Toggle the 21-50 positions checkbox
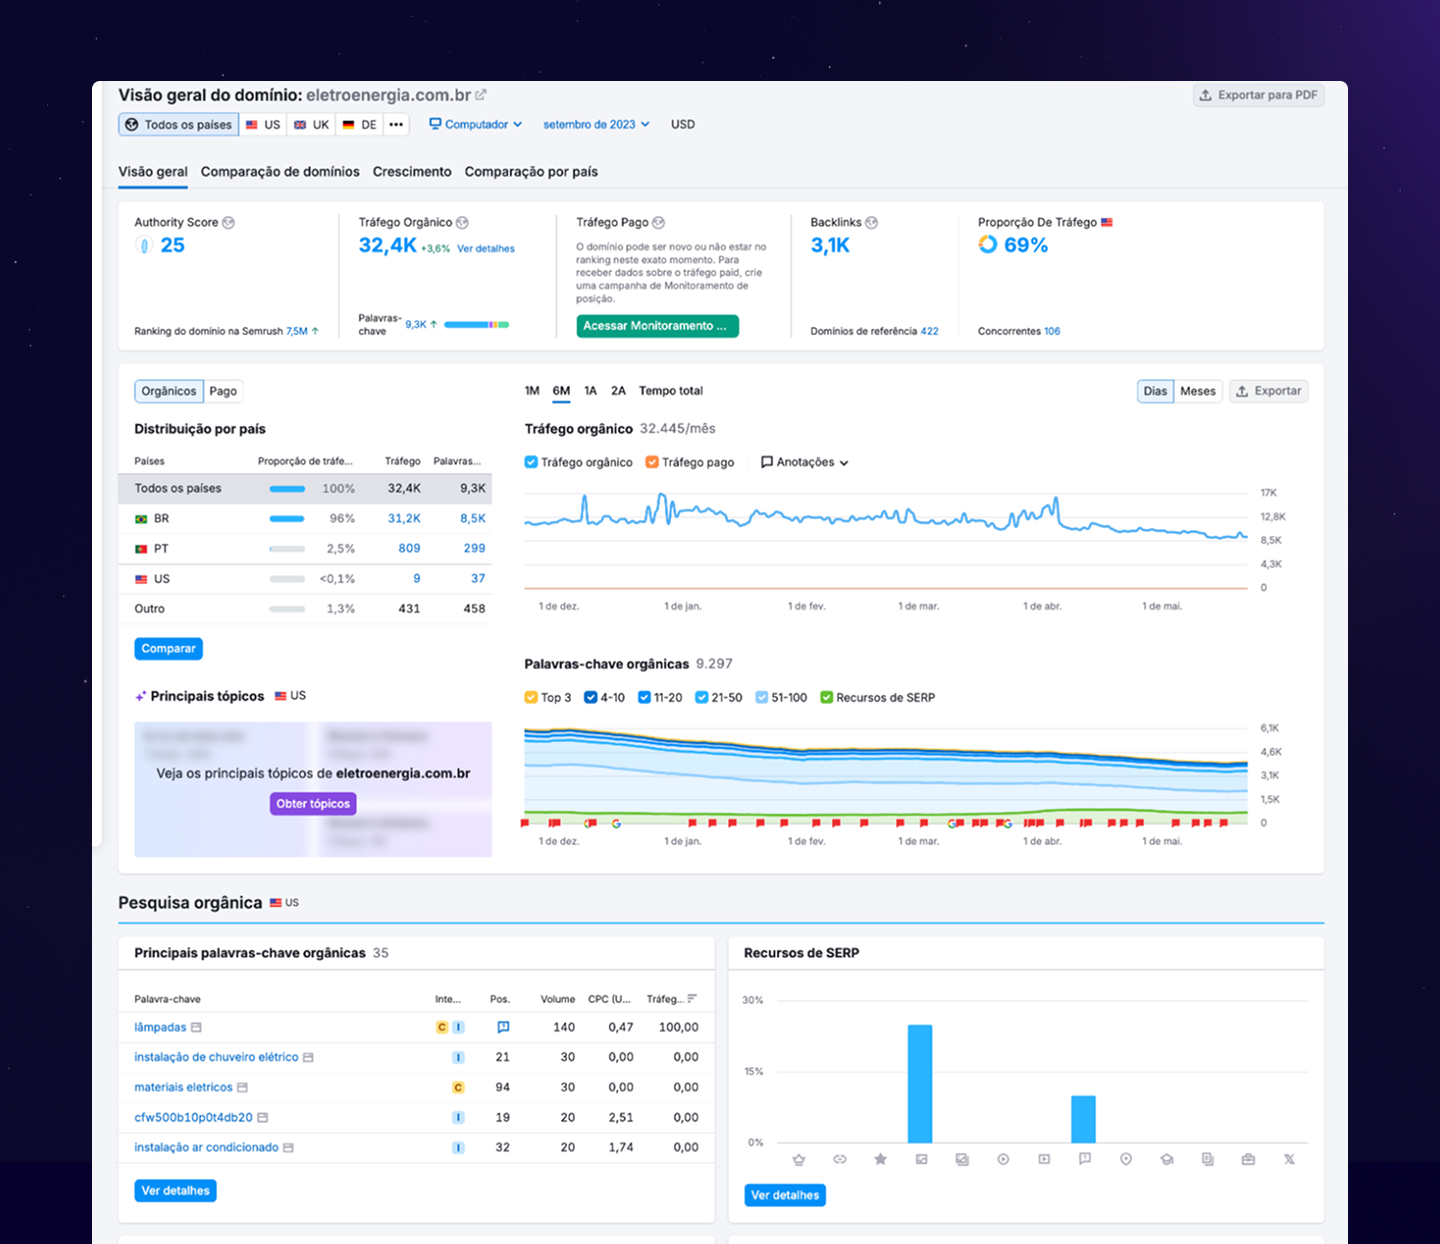Screen dimensions: 1440x1244 point(702,698)
